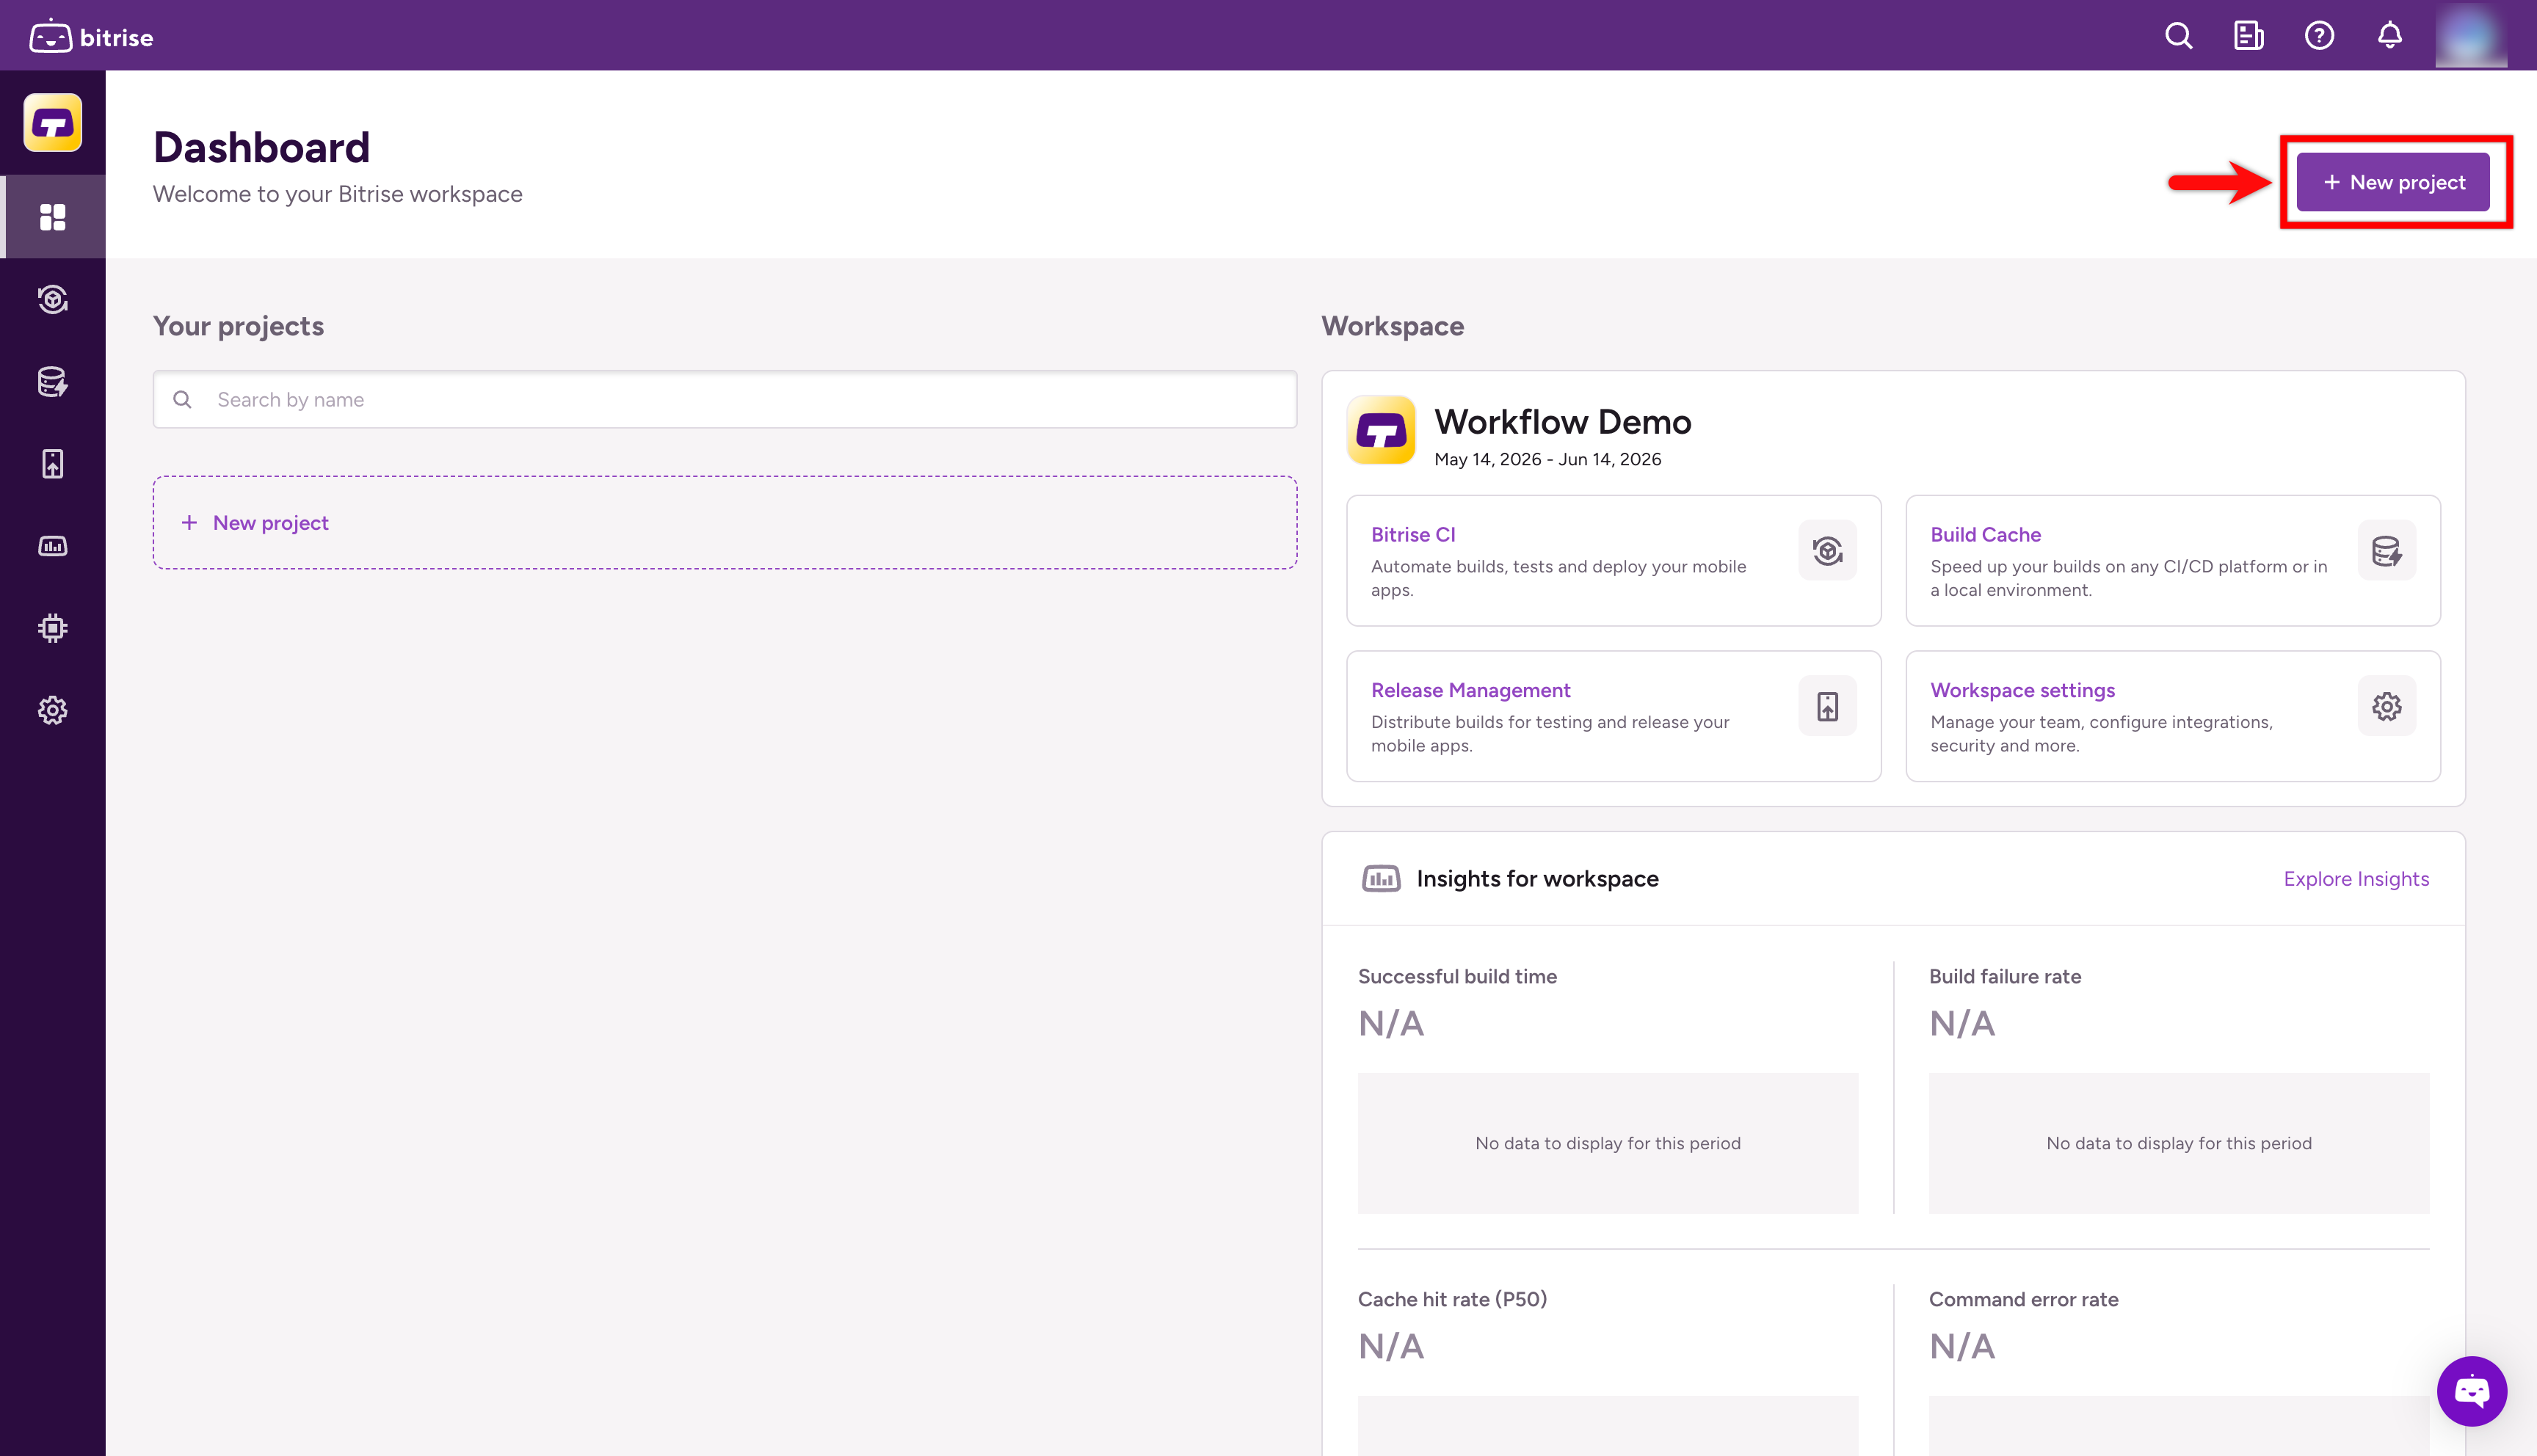Screen dimensions: 2537x1456
Task: Click the Bitrise CI card icon
Action: (1827, 550)
